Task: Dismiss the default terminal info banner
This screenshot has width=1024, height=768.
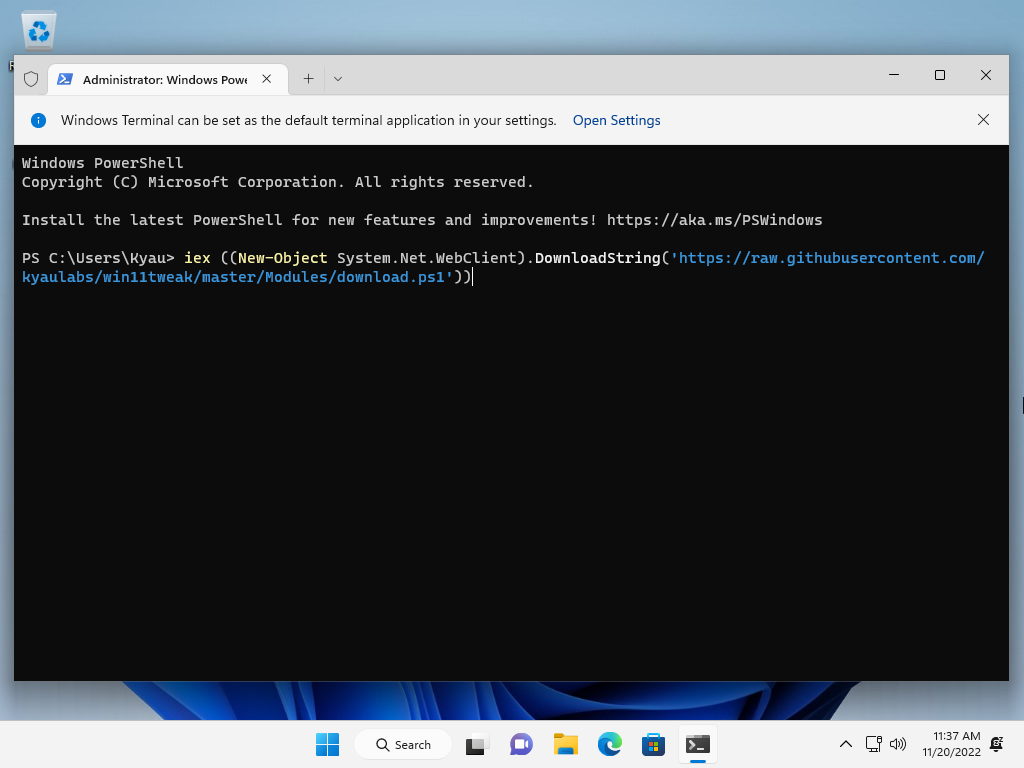Action: pos(983,120)
